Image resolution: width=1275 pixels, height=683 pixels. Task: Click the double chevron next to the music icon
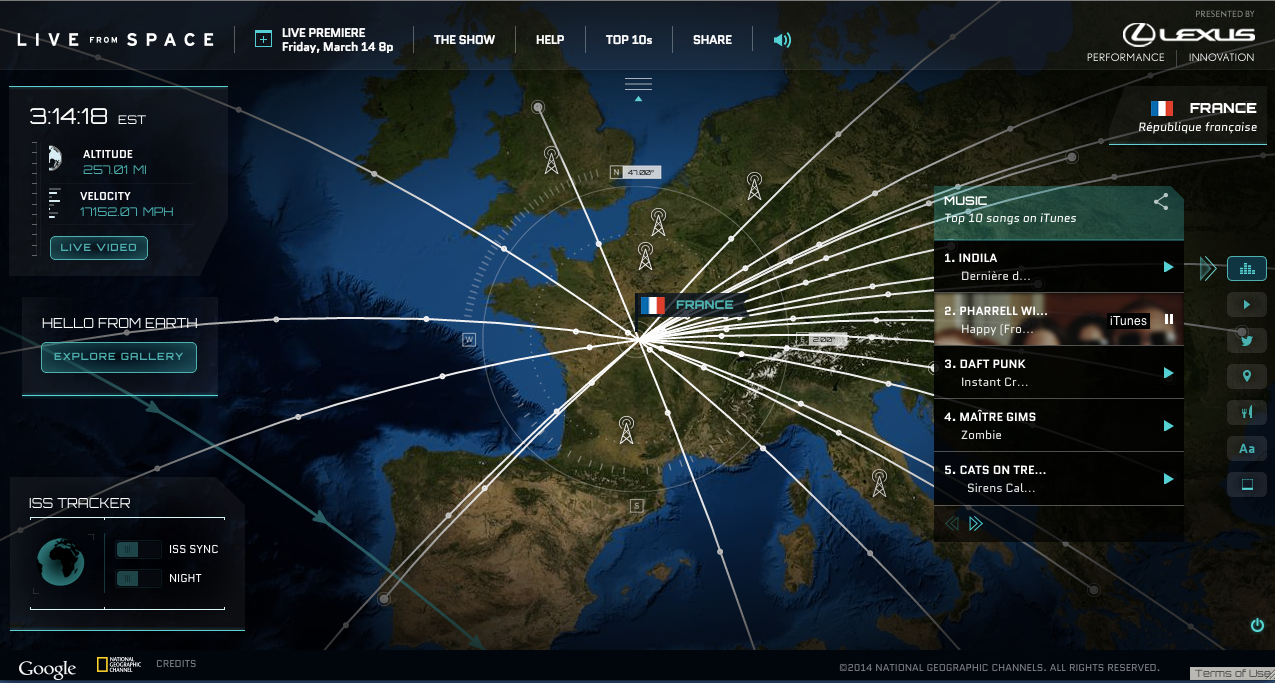[x=1208, y=268]
